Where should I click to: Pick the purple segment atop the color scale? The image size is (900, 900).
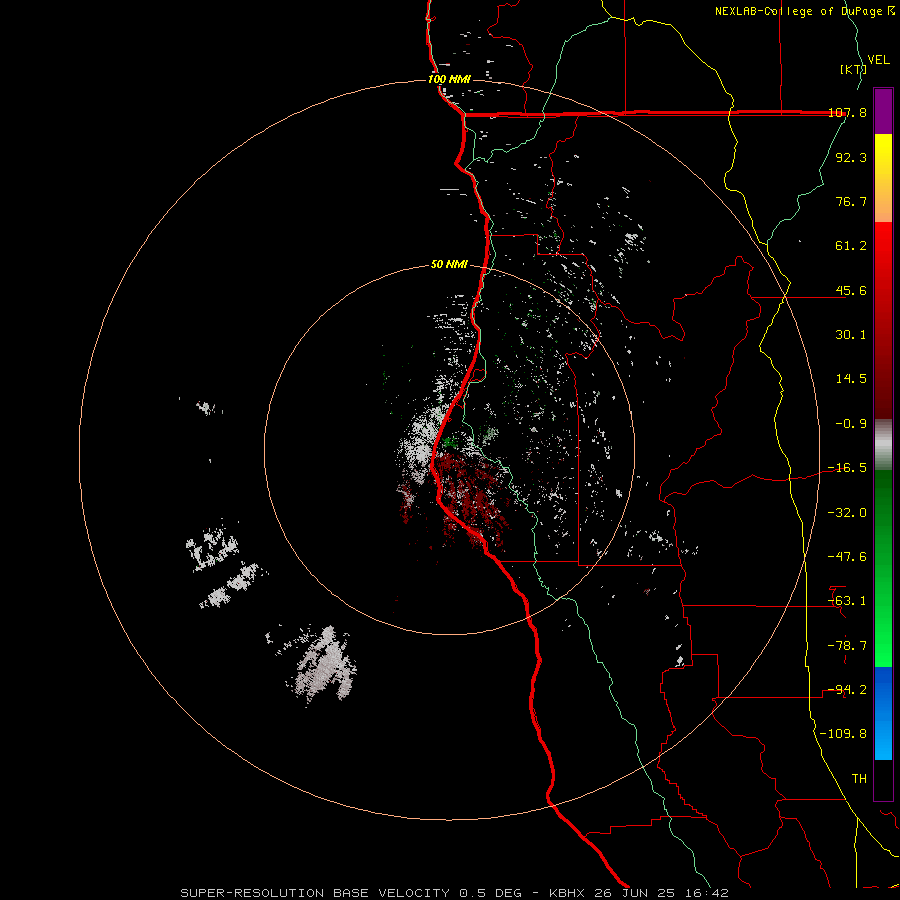point(883,111)
